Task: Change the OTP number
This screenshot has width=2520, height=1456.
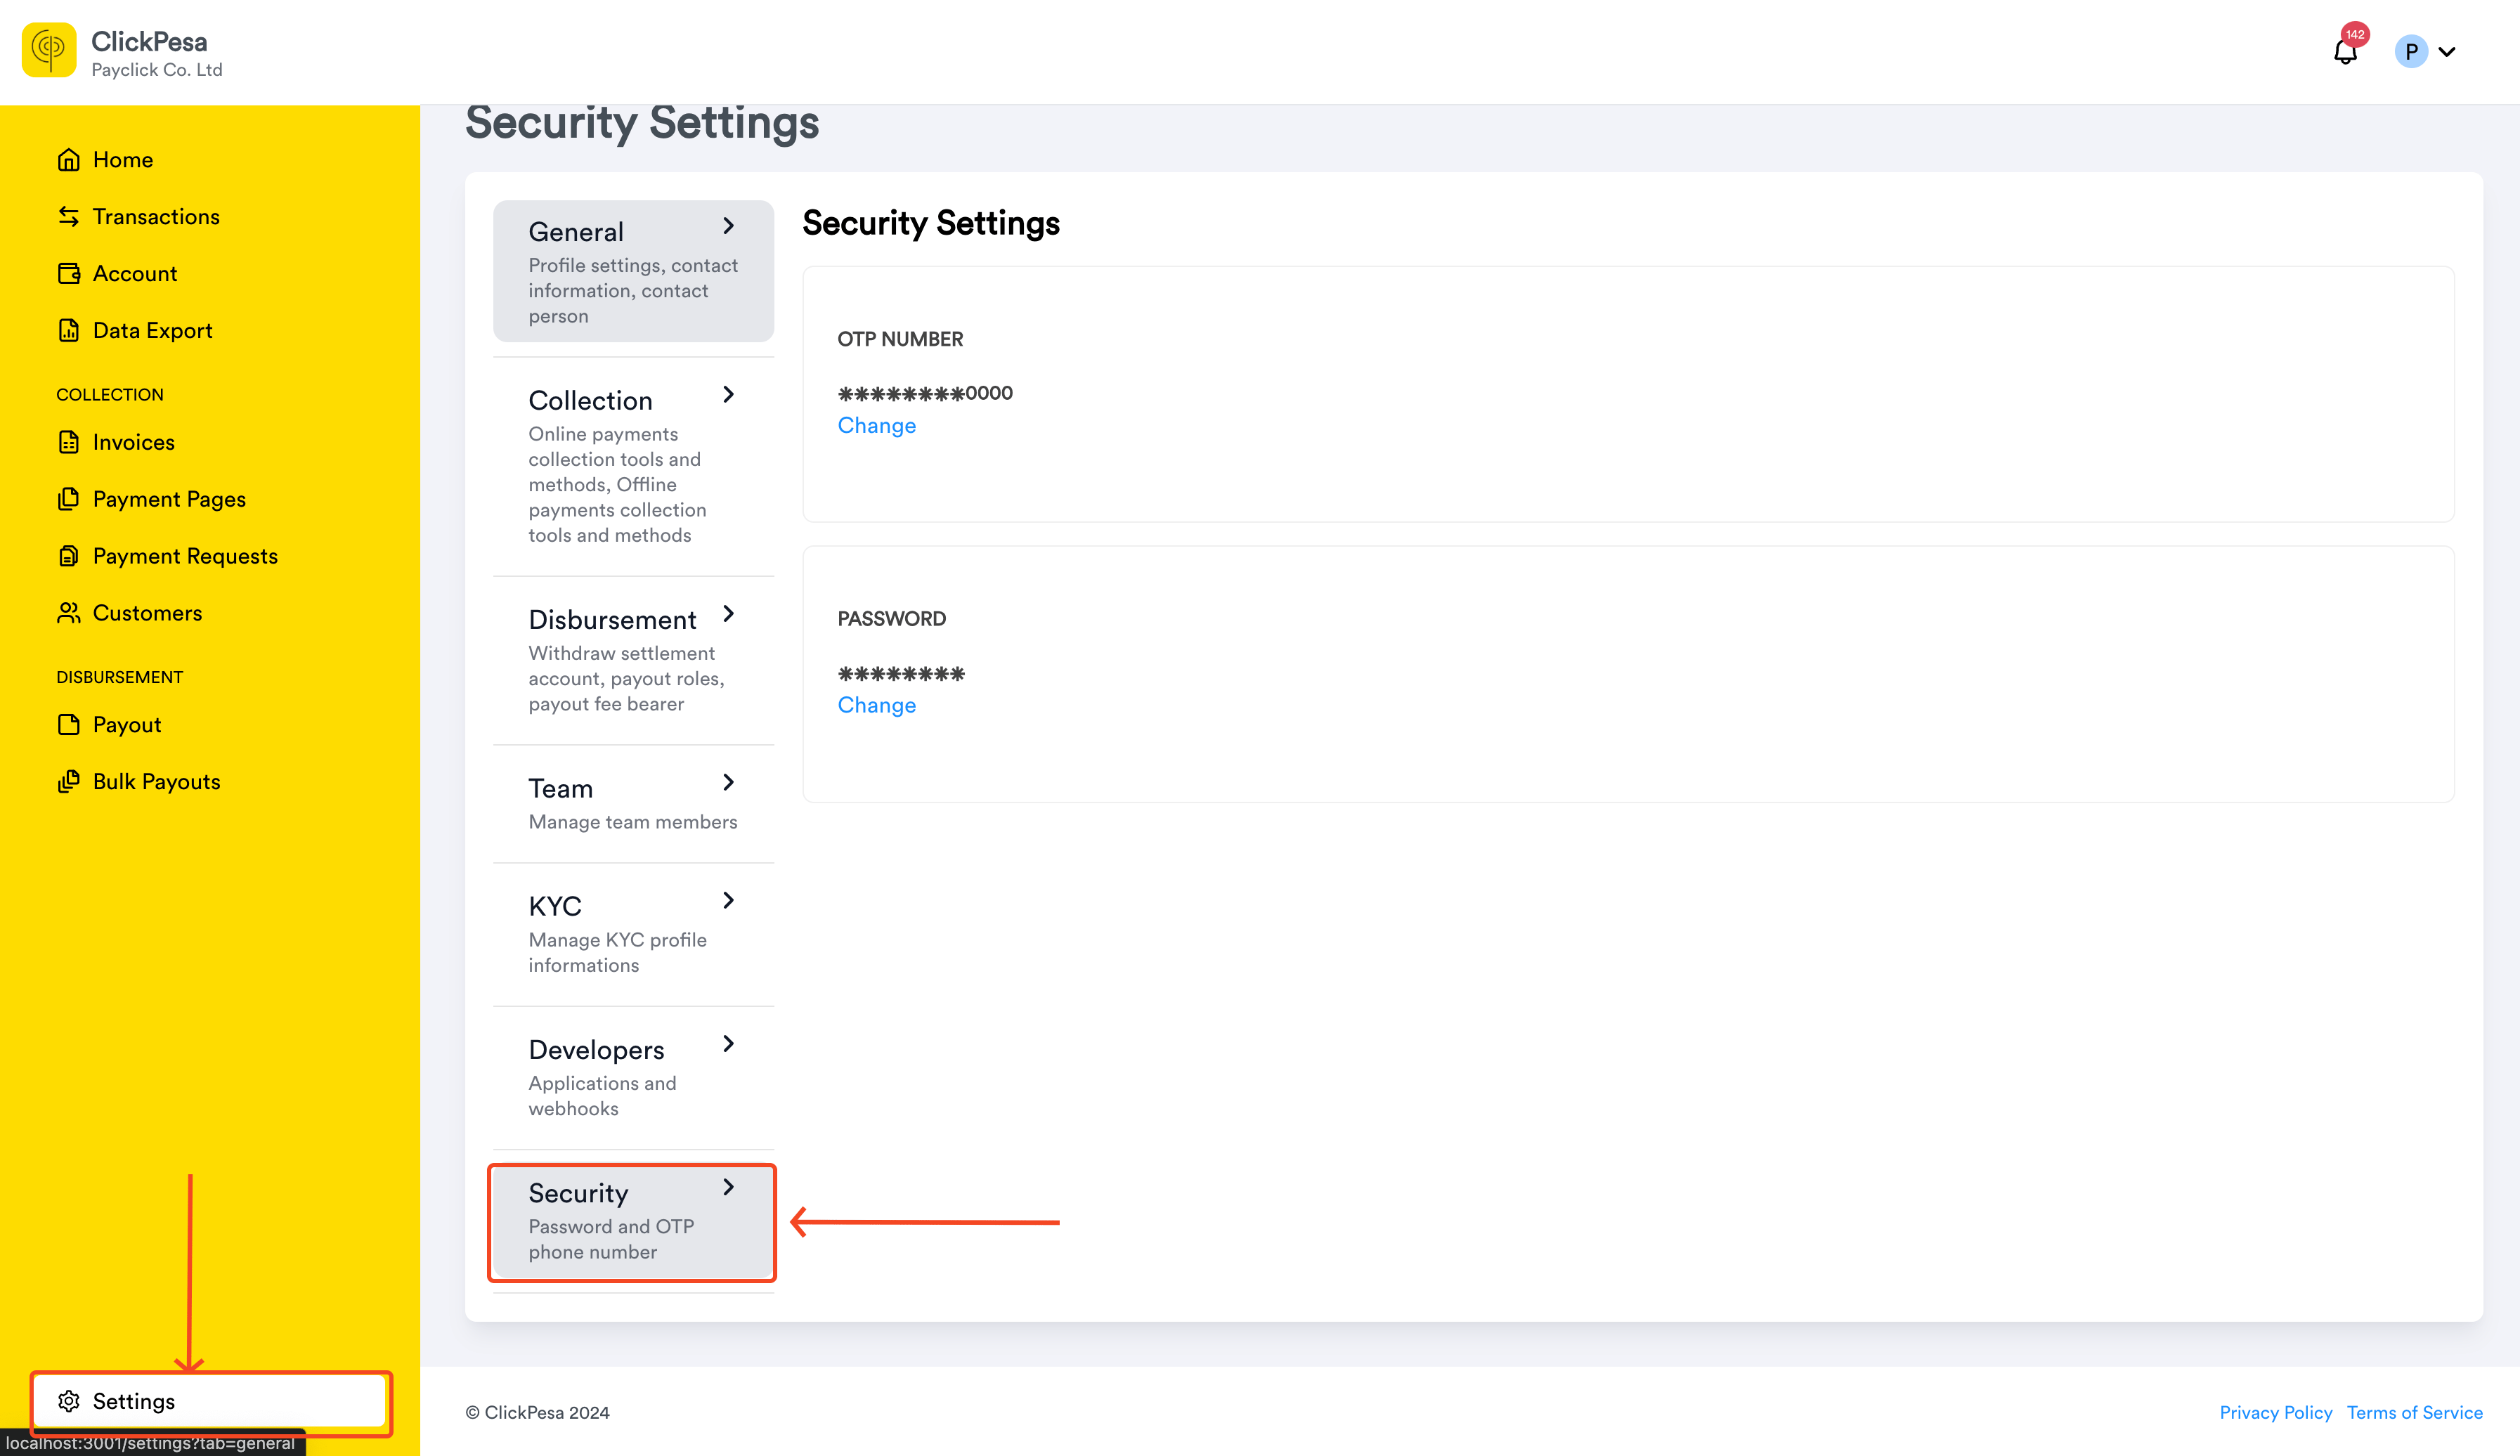Action: [876, 426]
